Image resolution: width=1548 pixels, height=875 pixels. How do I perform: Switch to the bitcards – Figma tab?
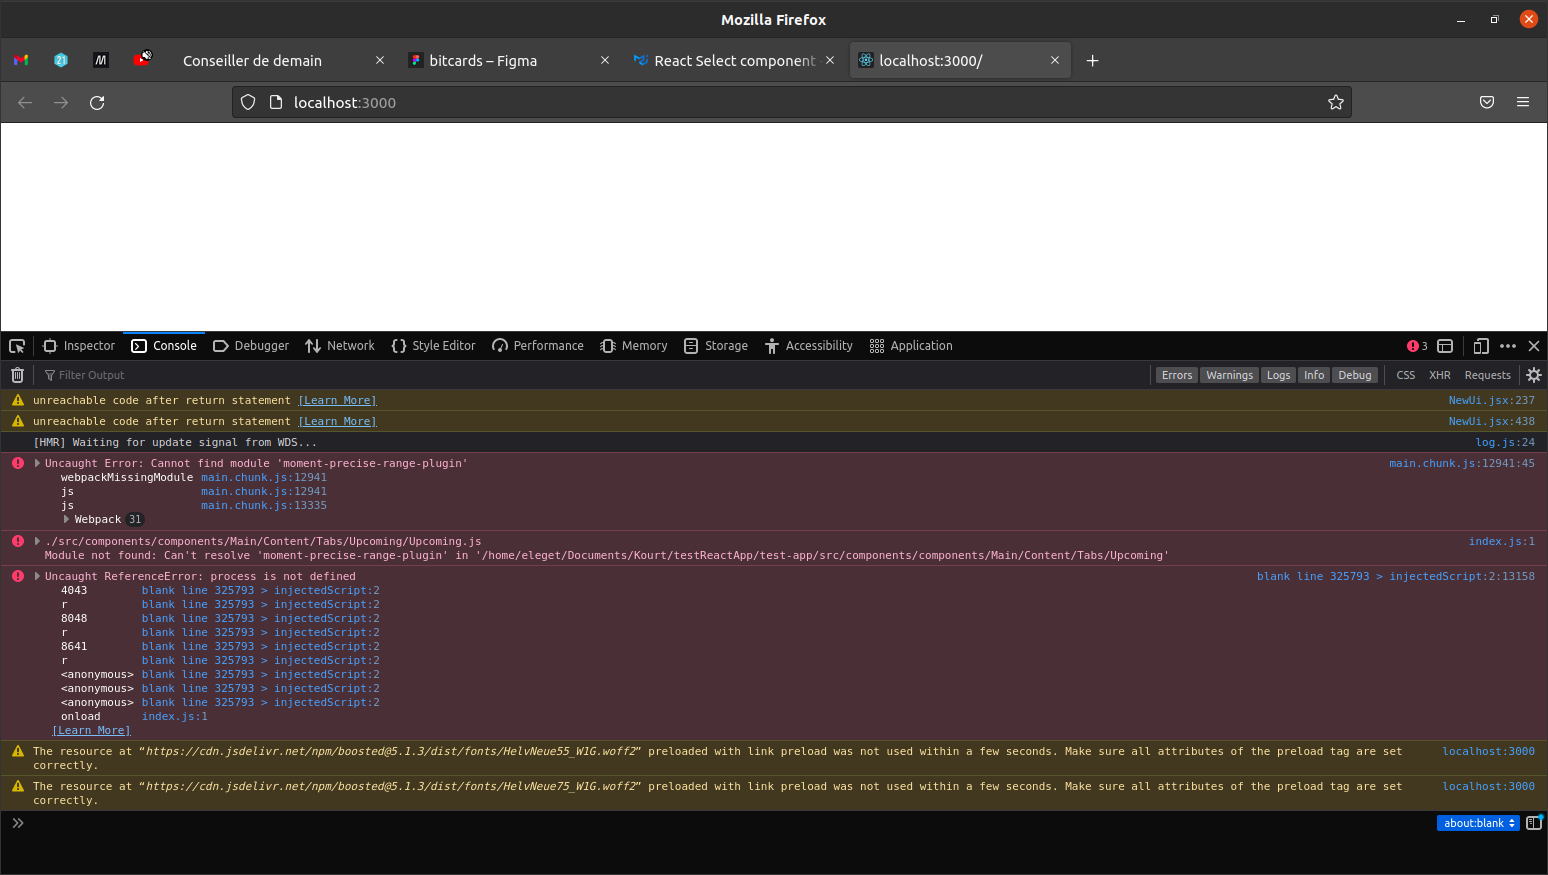483,61
